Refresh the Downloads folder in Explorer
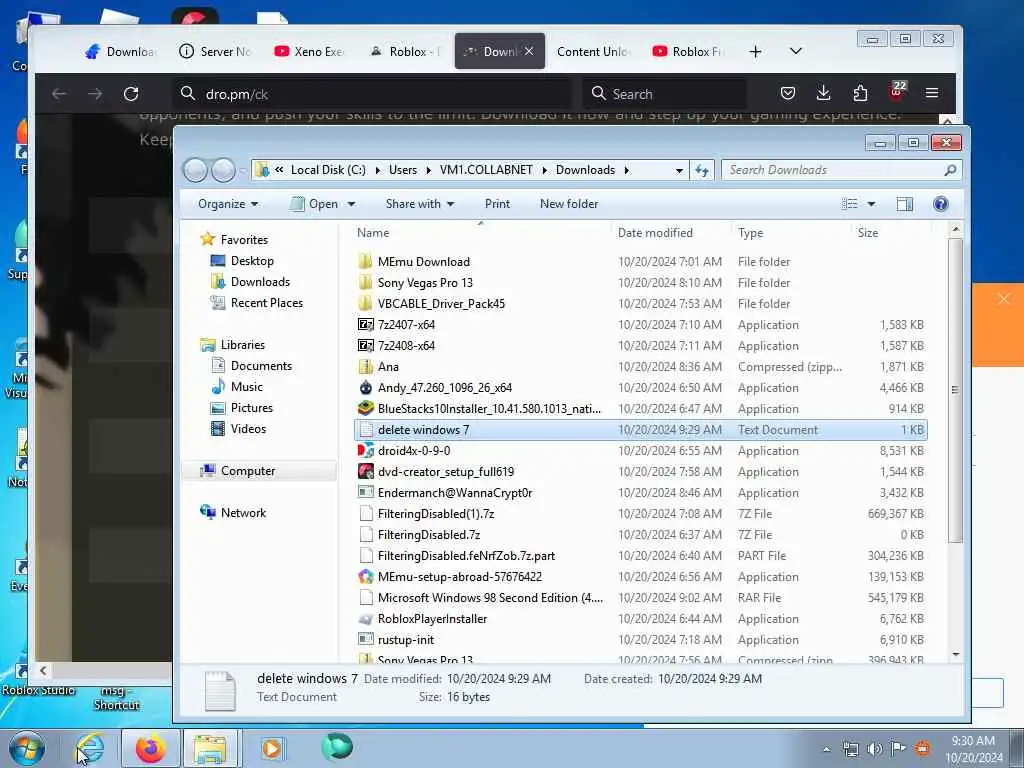This screenshot has height=768, width=1024. coord(702,170)
